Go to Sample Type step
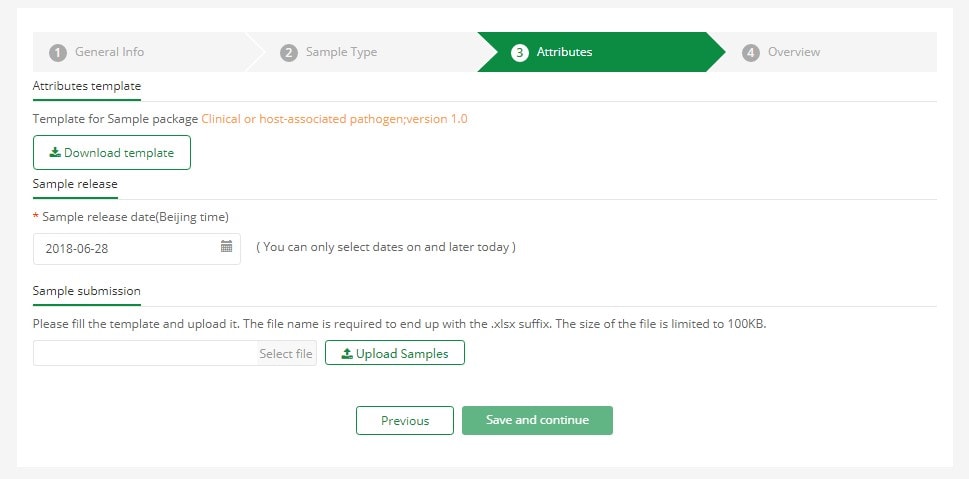Image resolution: width=969 pixels, height=479 pixels. pos(341,52)
